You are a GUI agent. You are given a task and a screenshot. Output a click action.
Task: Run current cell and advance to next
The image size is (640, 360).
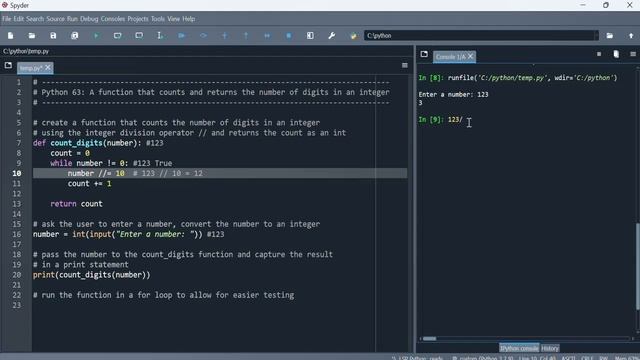pyautogui.click(x=139, y=36)
